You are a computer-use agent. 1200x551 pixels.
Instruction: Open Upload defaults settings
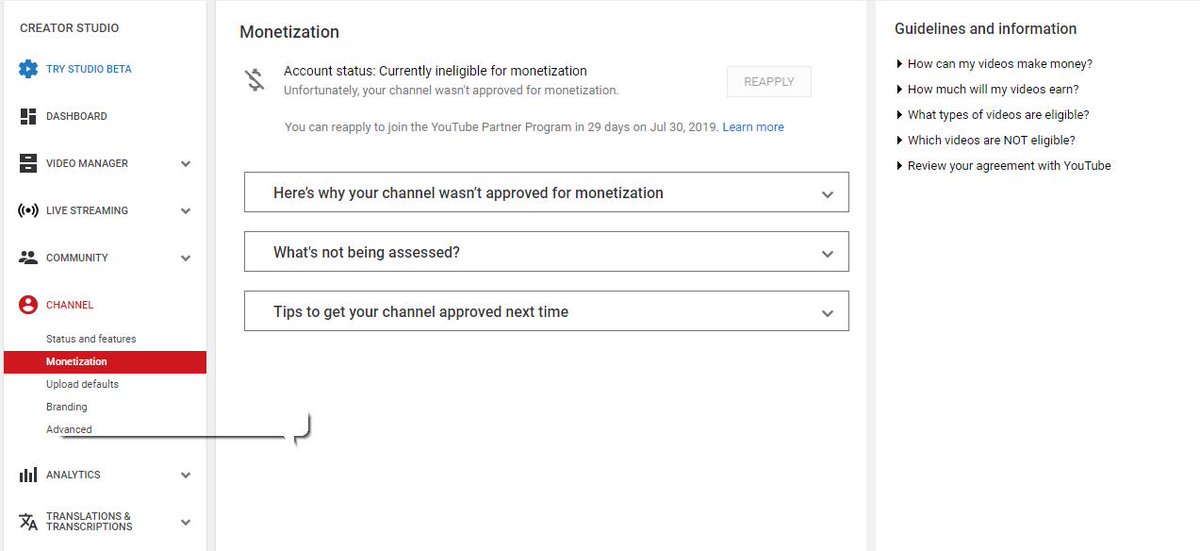coord(82,384)
